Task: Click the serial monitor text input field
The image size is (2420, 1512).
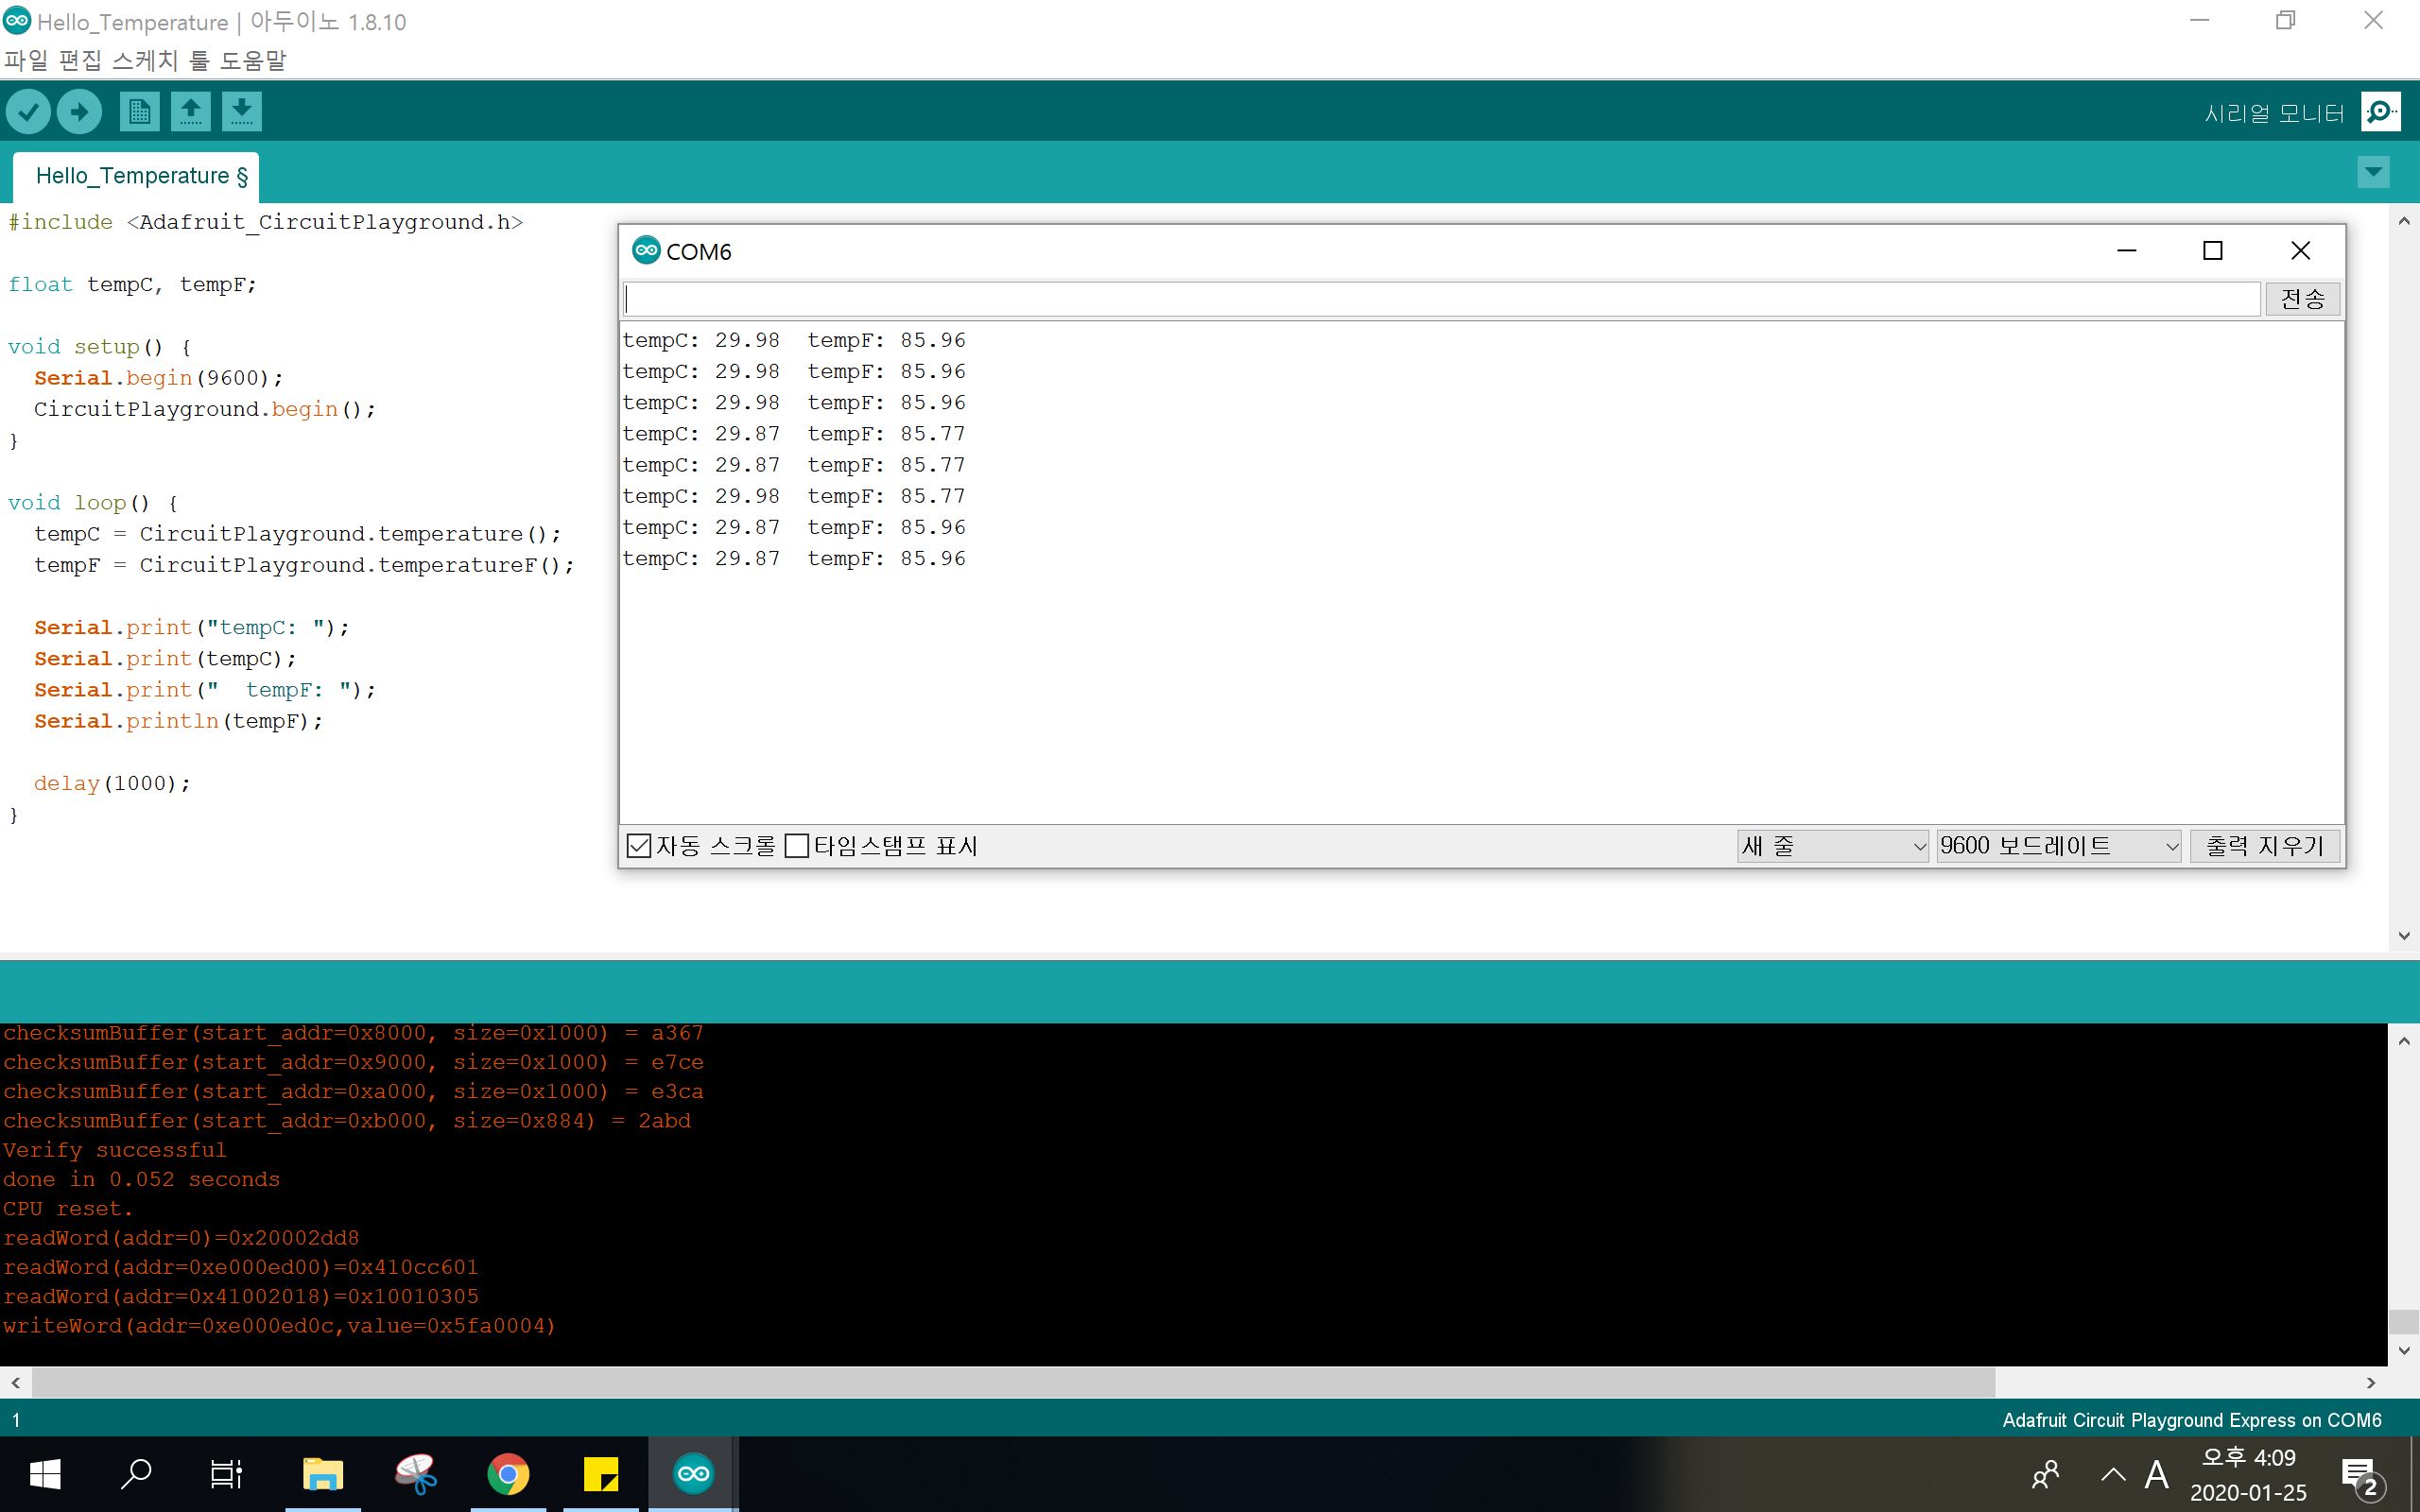Action: click(x=1440, y=299)
